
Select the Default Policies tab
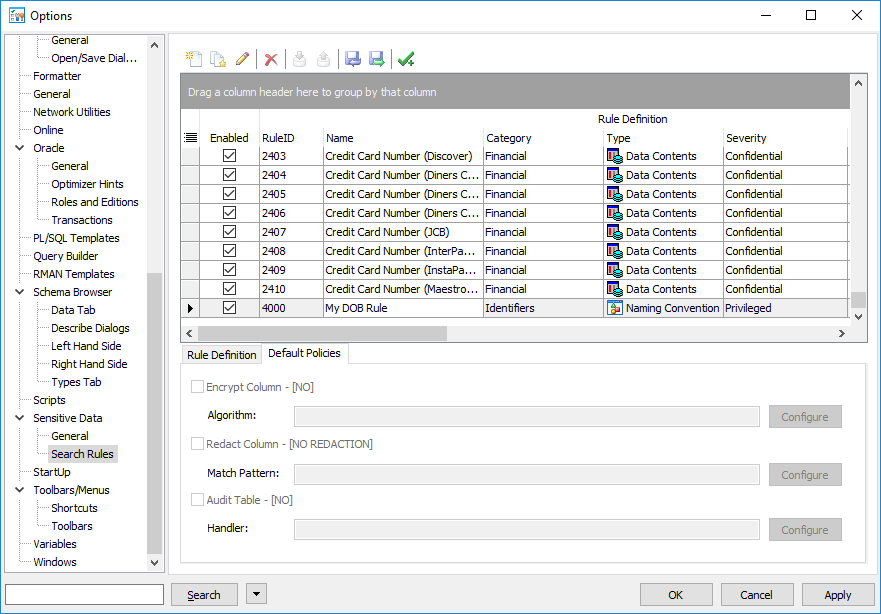pyautogui.click(x=305, y=353)
